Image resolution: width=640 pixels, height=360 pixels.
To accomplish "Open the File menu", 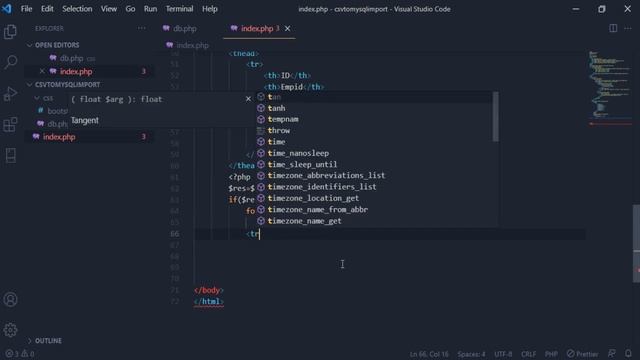I will [27, 9].
